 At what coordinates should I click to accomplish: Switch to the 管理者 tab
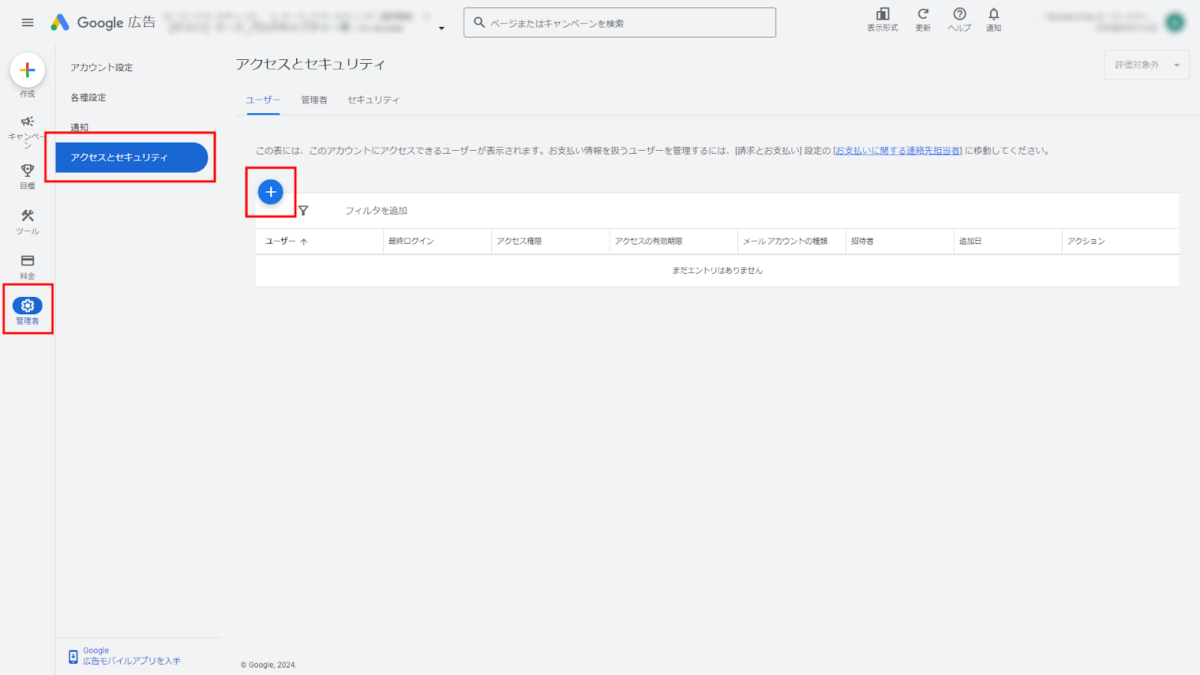[x=314, y=100]
